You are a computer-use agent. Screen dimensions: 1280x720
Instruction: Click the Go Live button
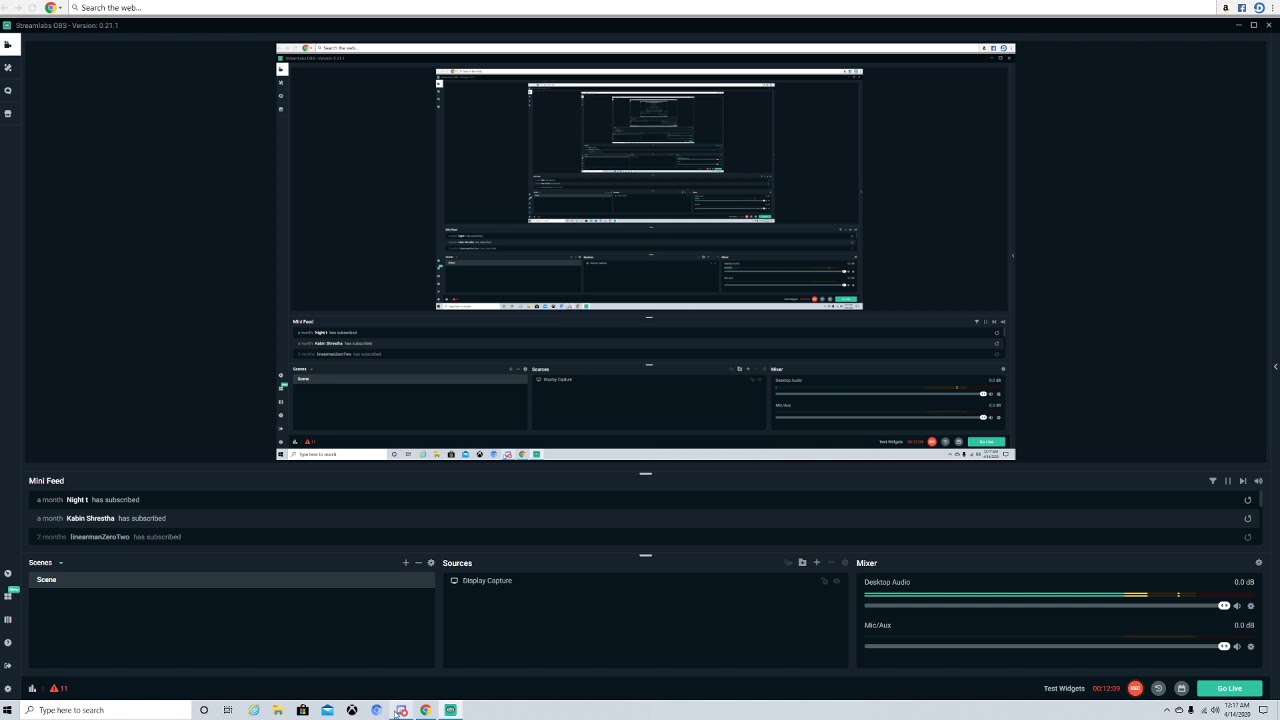(x=1230, y=688)
